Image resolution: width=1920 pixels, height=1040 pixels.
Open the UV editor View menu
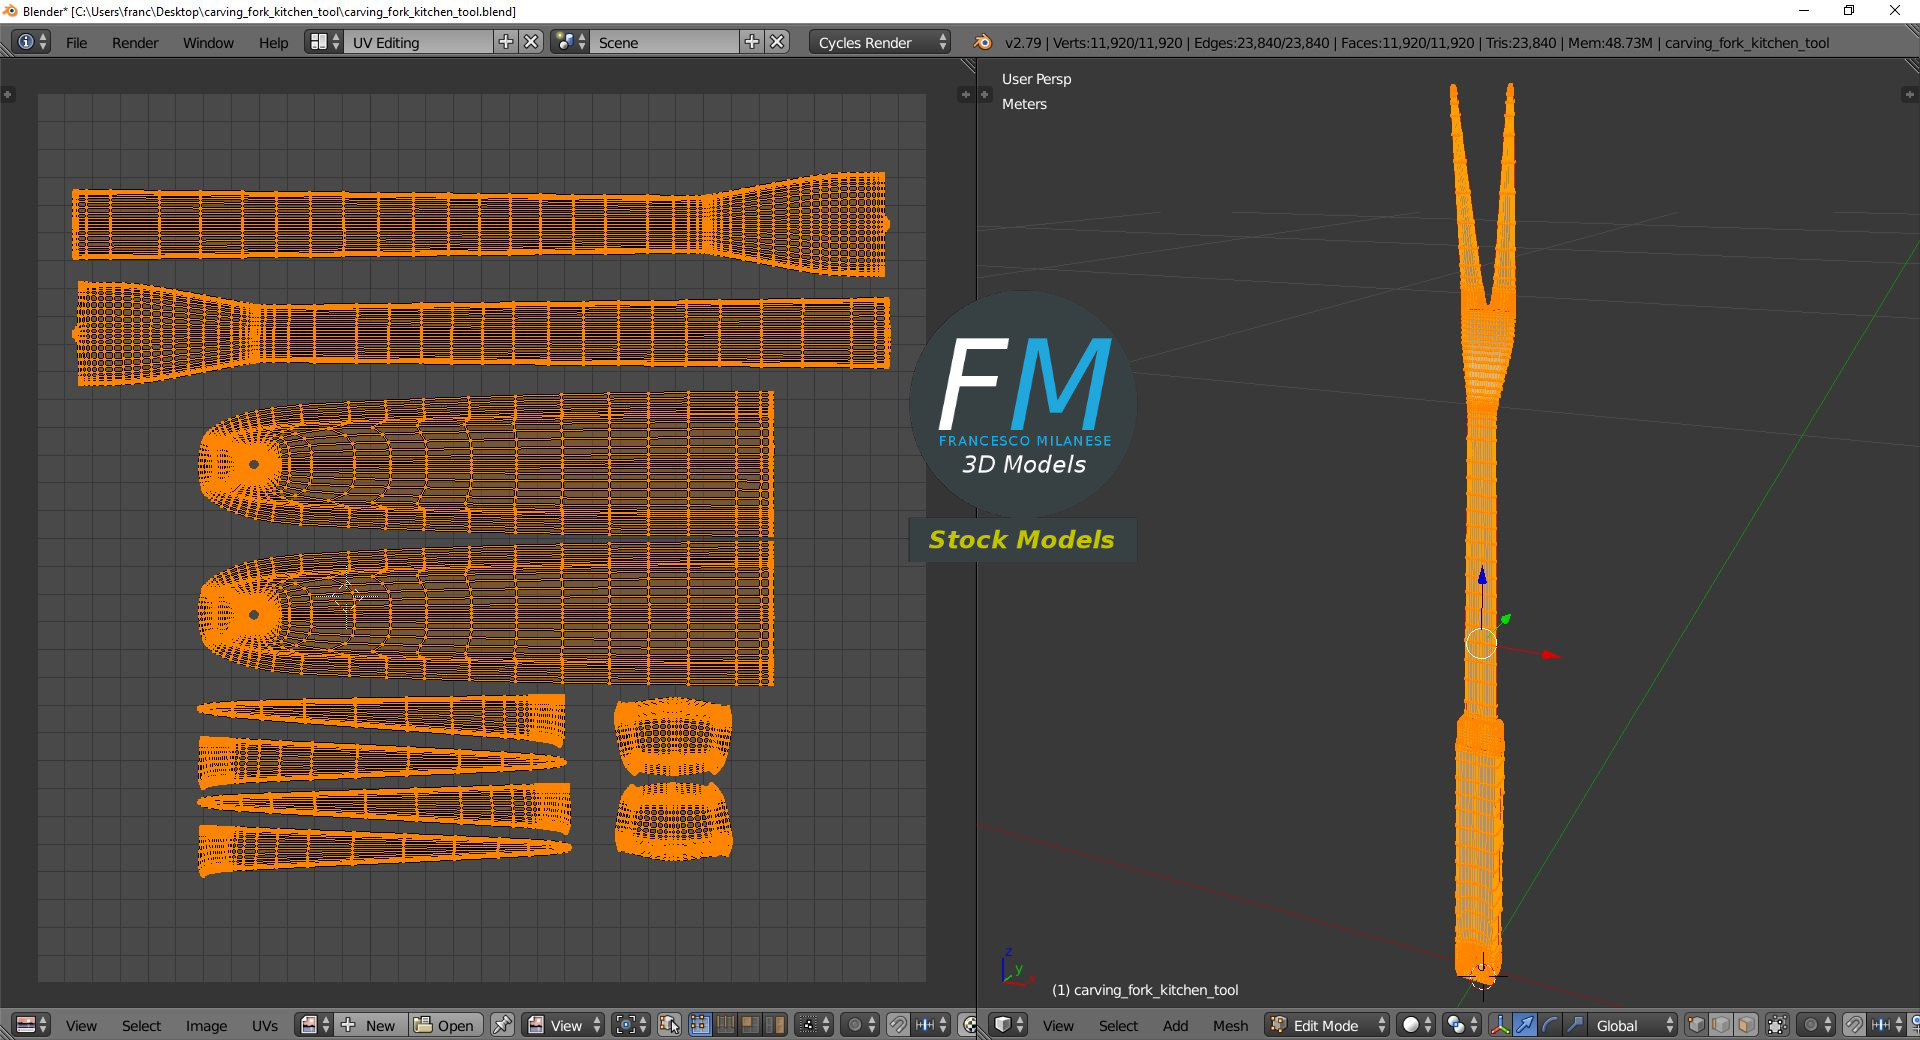tap(81, 1026)
